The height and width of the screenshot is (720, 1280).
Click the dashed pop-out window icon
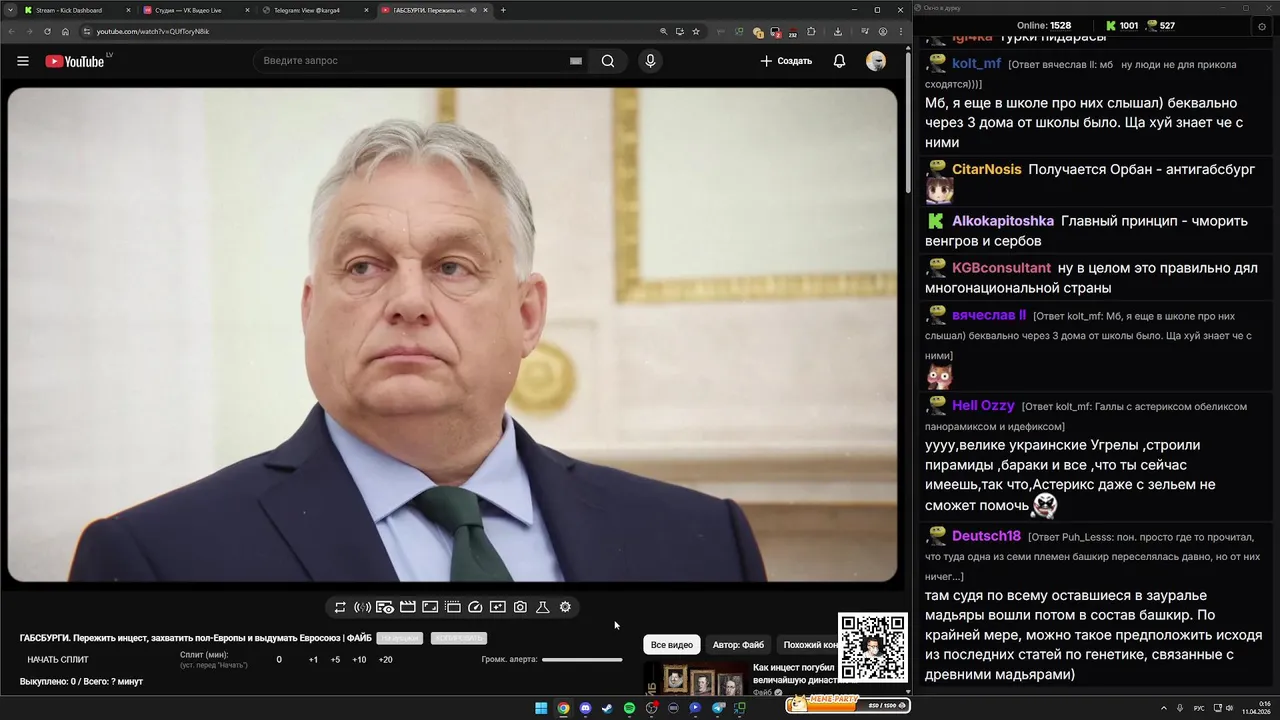pos(453,607)
